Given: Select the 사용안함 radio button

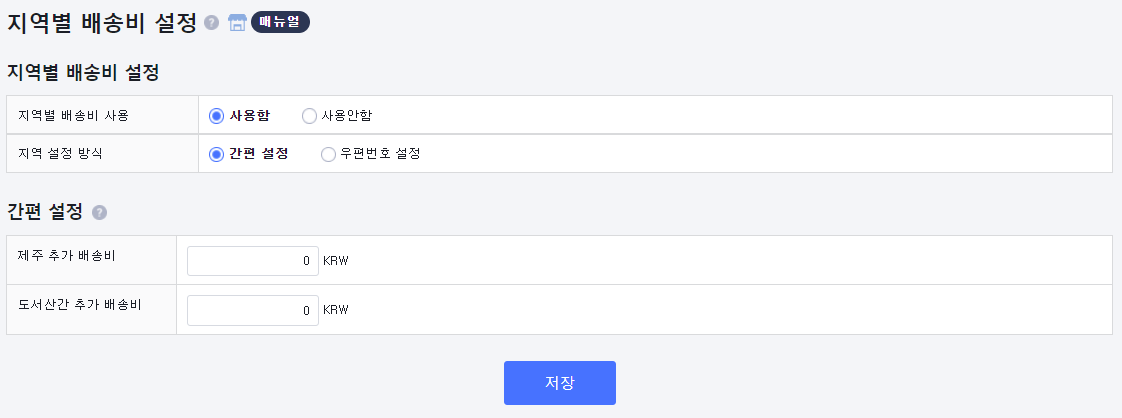Looking at the screenshot, I should 309,116.
